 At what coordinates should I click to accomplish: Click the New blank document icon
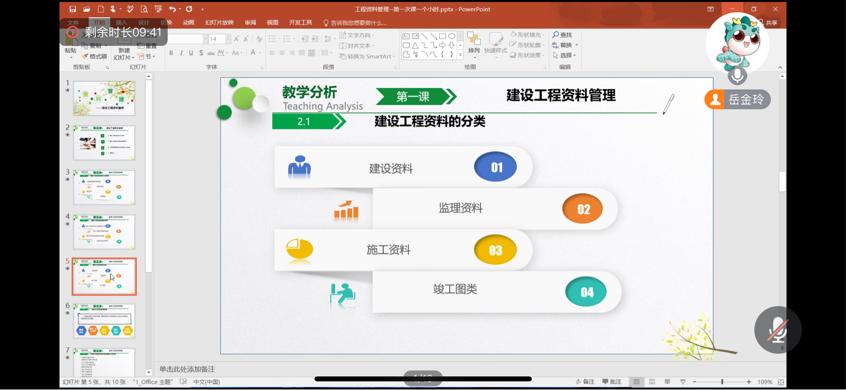(101, 9)
